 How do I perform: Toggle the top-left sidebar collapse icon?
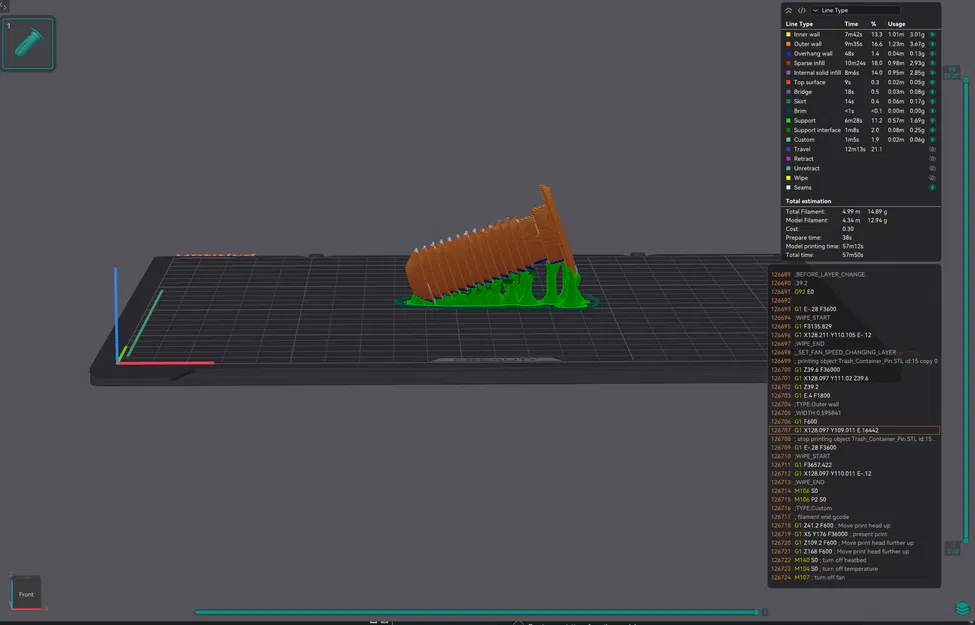pyautogui.click(x=4, y=6)
